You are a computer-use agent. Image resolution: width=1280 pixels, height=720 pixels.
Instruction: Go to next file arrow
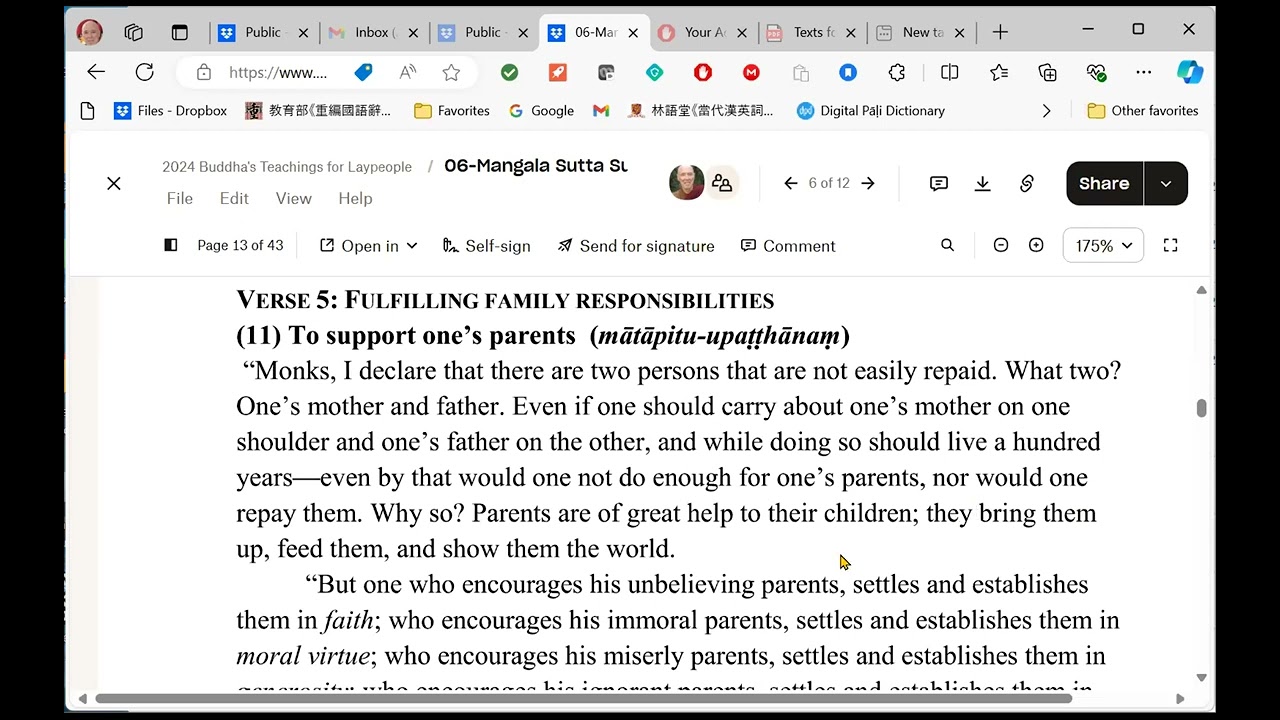pyautogui.click(x=868, y=183)
